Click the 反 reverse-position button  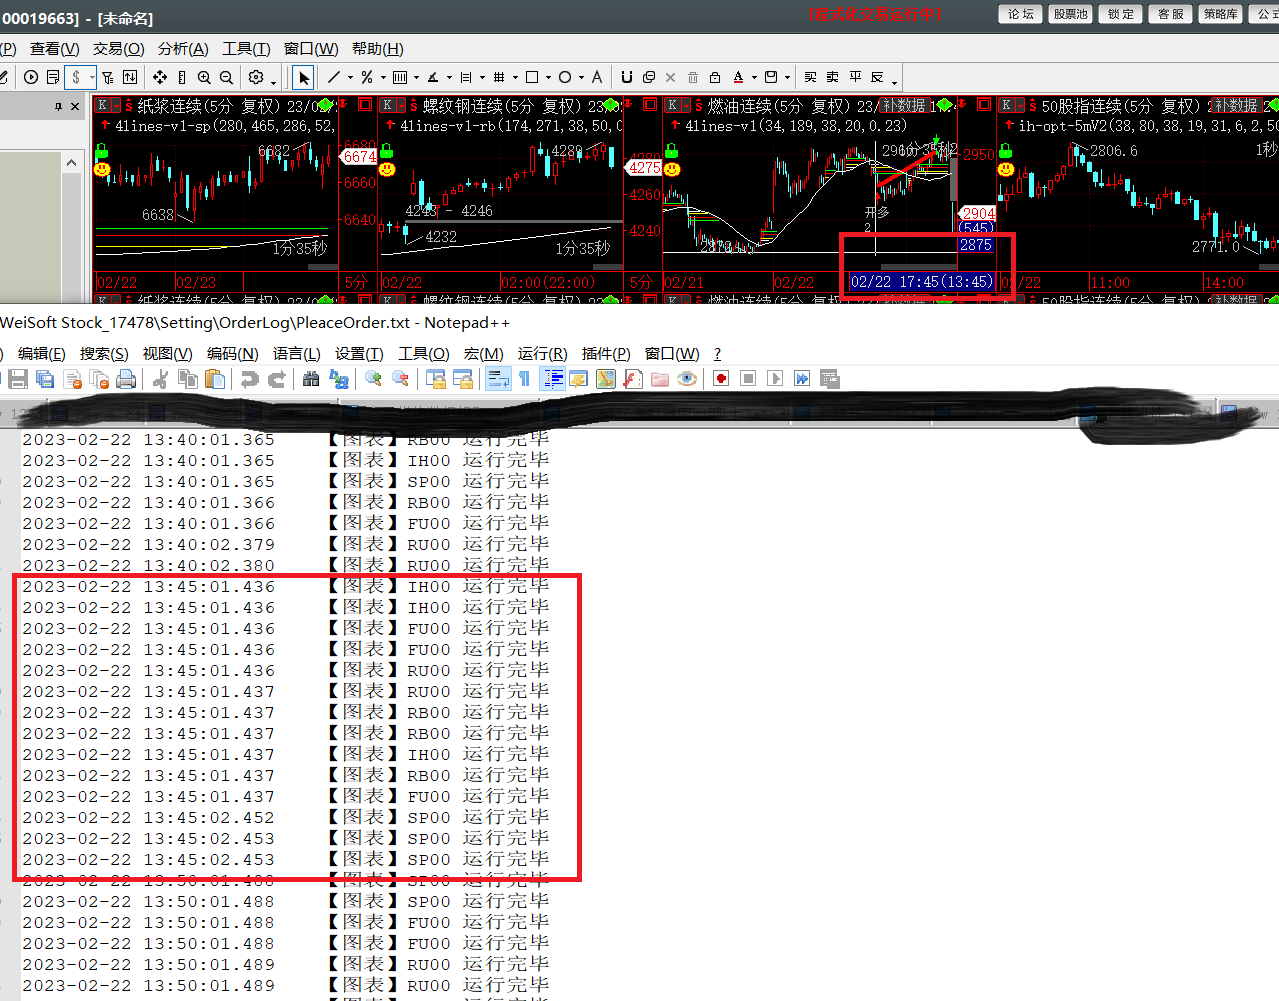(x=877, y=77)
